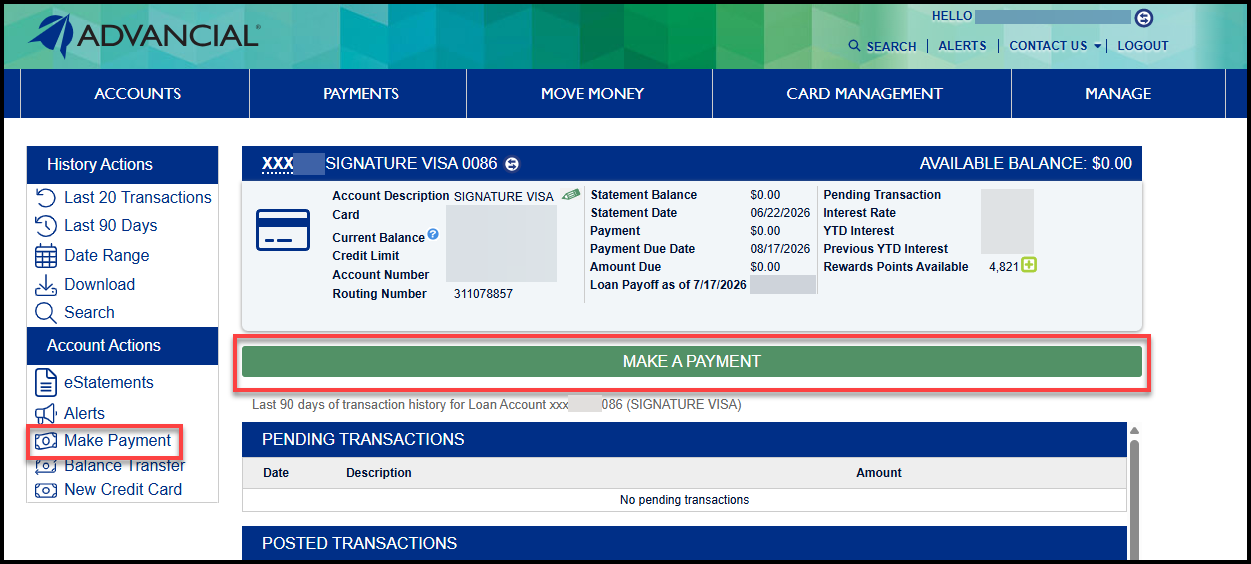
Task: Open the eStatements link
Action: 109,383
